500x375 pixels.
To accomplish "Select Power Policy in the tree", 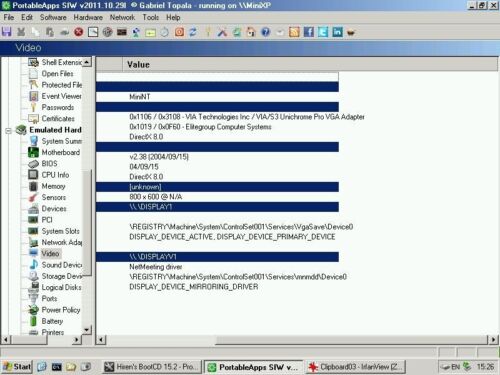I will pos(61,310).
